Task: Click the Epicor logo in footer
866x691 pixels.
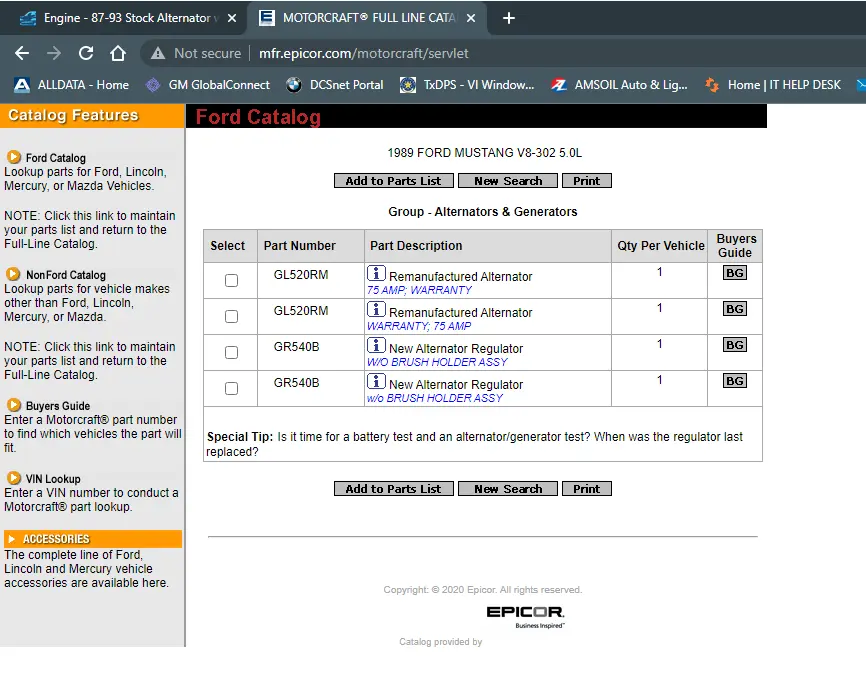Action: (525, 616)
